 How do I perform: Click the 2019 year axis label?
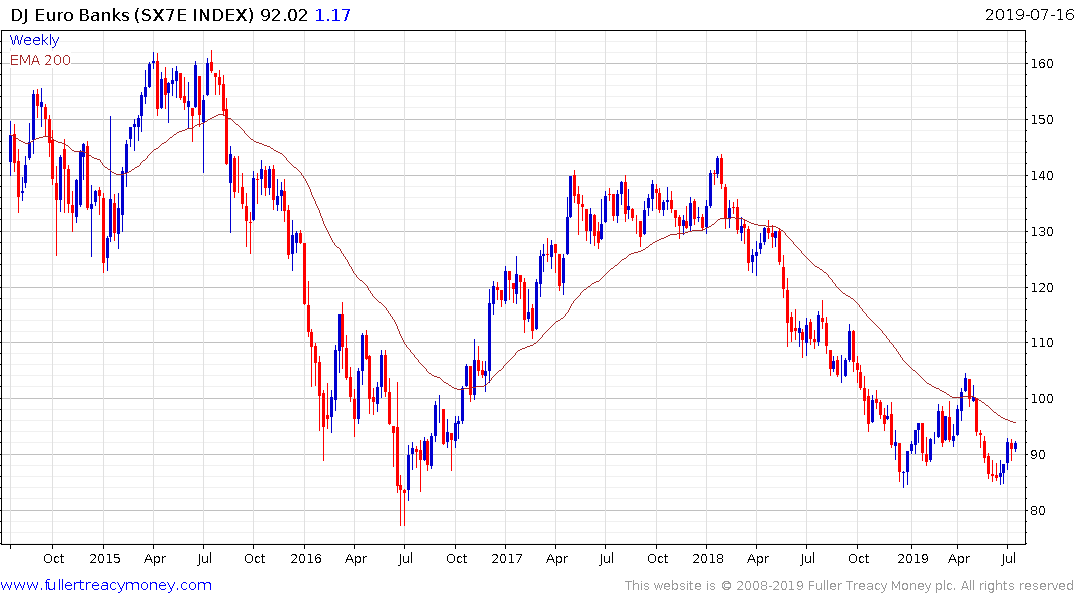913,558
